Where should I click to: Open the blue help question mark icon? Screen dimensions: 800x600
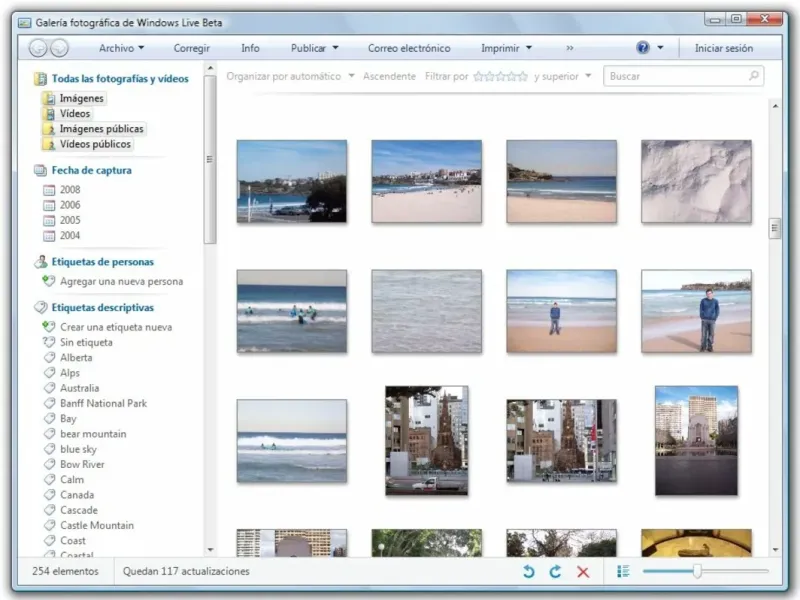tap(643, 48)
